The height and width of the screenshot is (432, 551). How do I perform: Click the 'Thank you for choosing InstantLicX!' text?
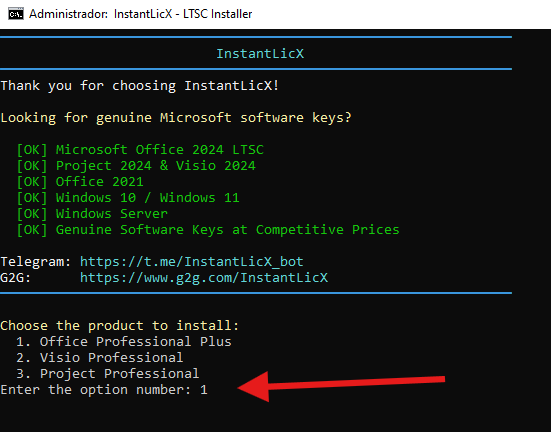click(x=140, y=86)
